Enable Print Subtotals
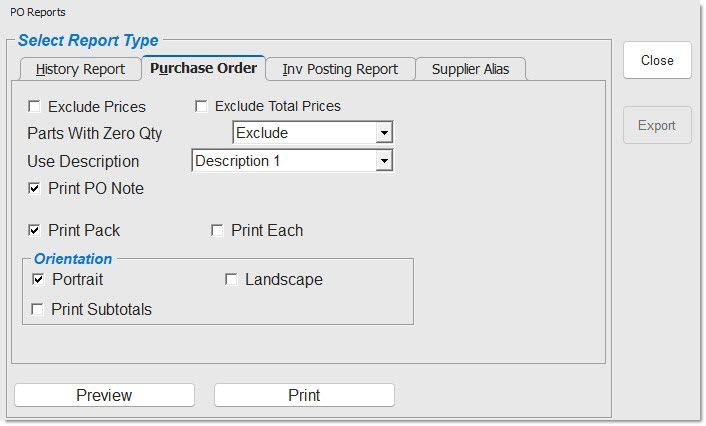 pyautogui.click(x=38, y=310)
